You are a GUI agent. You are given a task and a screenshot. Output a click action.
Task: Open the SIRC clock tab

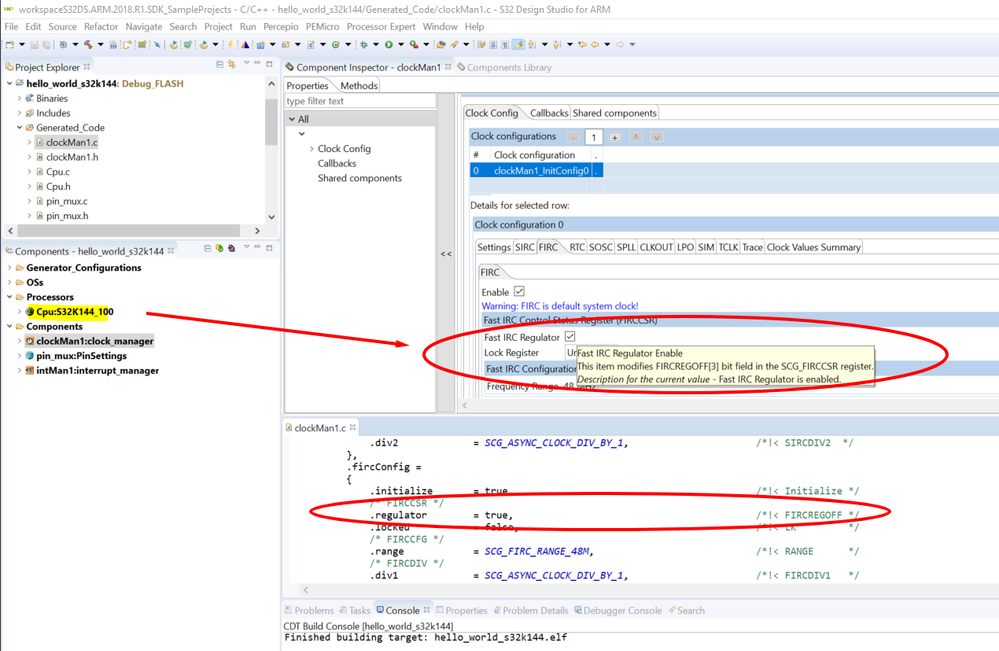[524, 247]
